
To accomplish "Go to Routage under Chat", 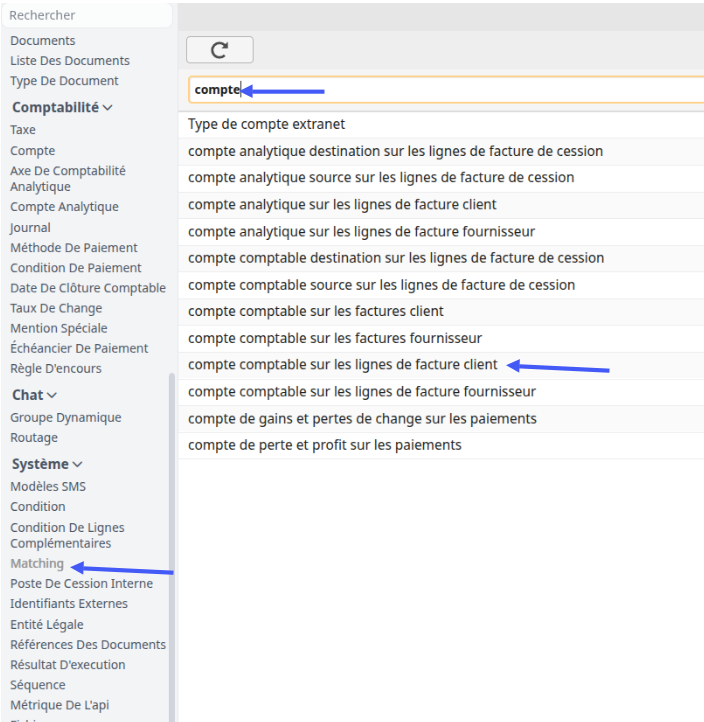I will point(34,438).
